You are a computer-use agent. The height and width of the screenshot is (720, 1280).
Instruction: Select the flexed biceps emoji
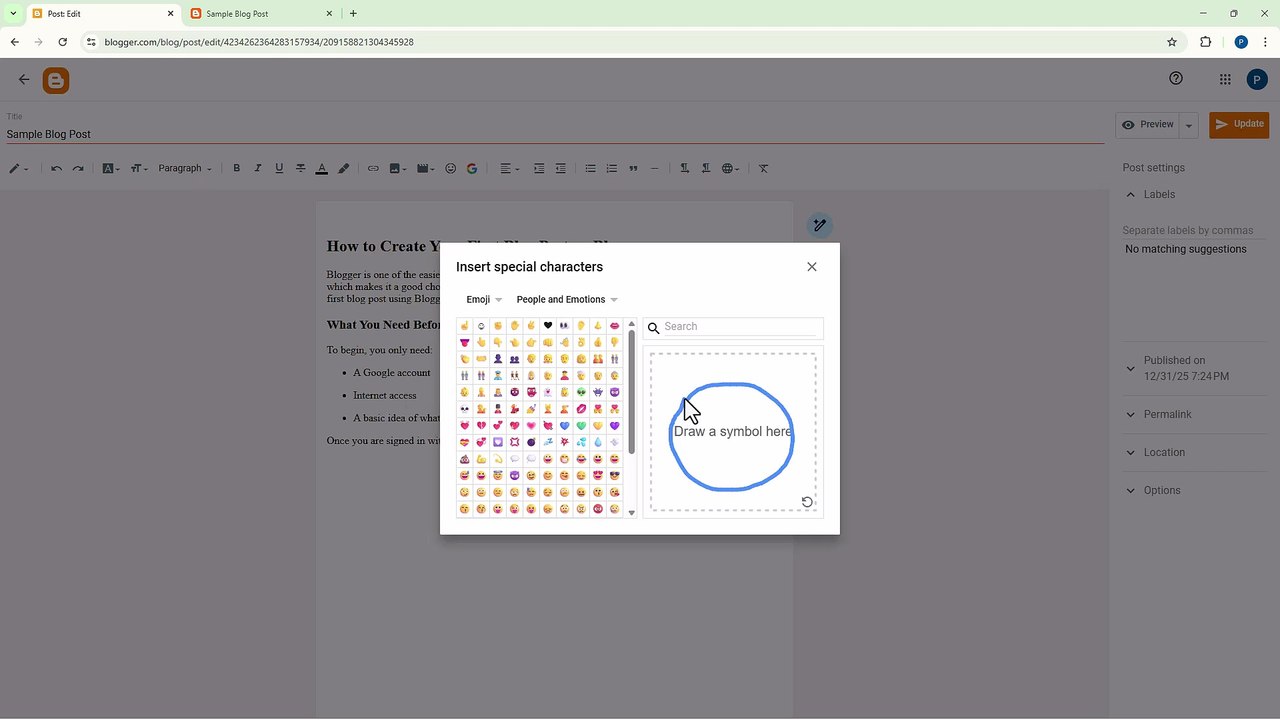(x=481, y=459)
